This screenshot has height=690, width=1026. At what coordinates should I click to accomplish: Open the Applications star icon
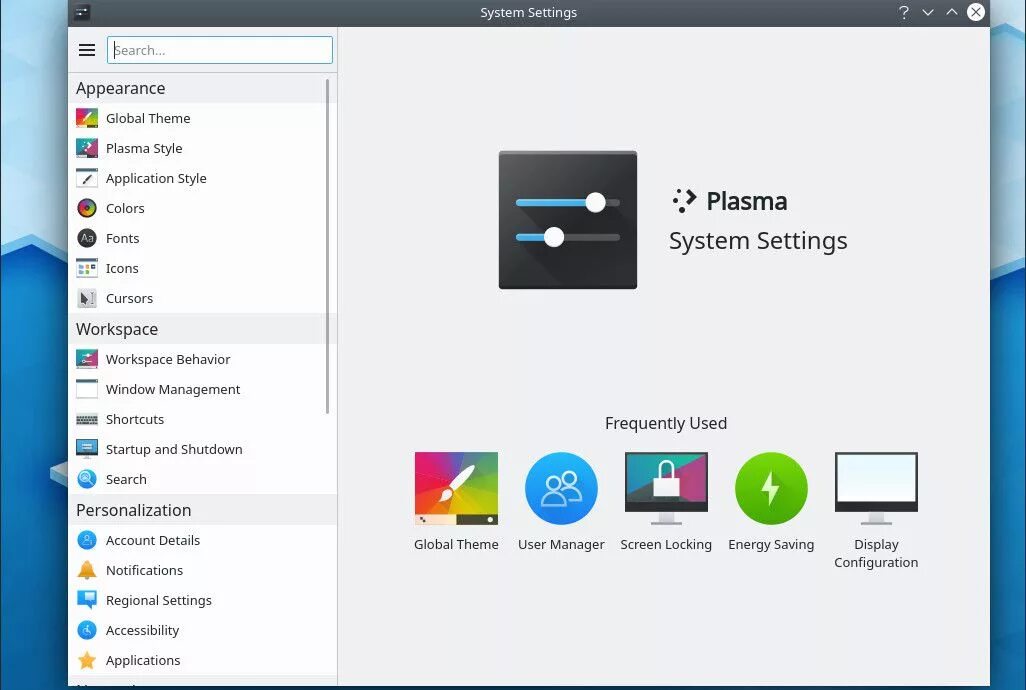pyautogui.click(x=87, y=661)
